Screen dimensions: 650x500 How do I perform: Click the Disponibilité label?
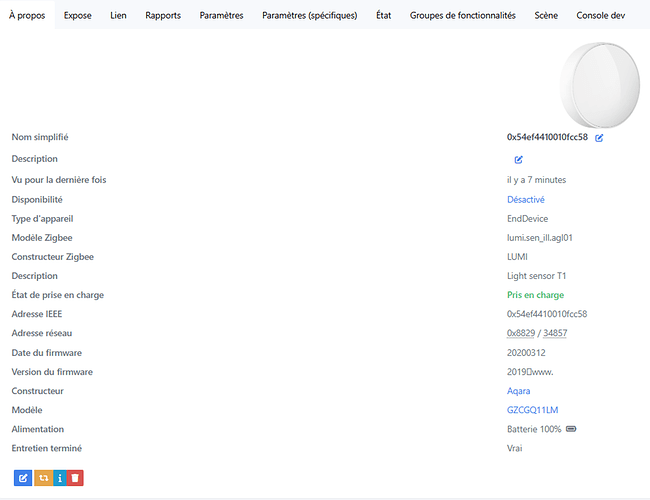tap(37, 200)
